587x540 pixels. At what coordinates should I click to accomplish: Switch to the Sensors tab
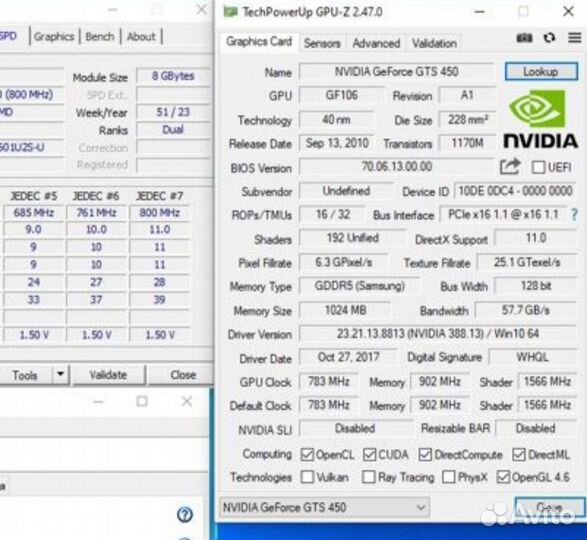(322, 43)
